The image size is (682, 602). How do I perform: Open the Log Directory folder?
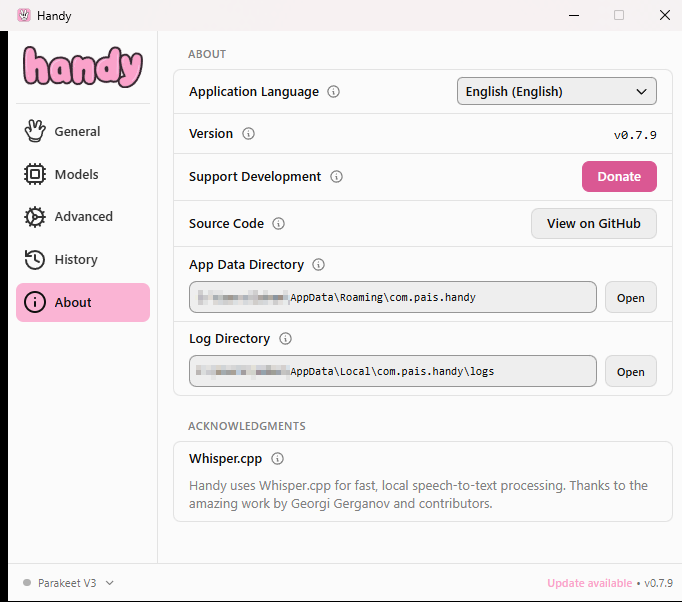pos(630,372)
